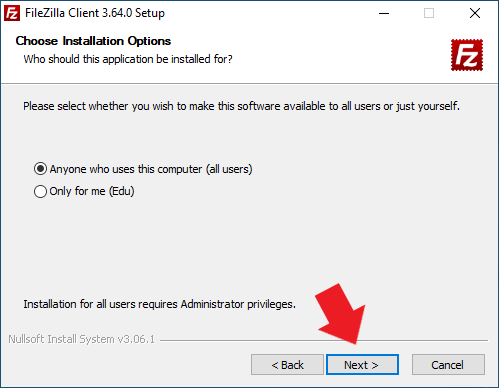Click the "Only for me (Edu)" label text
The width and height of the screenshot is (499, 388).
tap(92, 191)
